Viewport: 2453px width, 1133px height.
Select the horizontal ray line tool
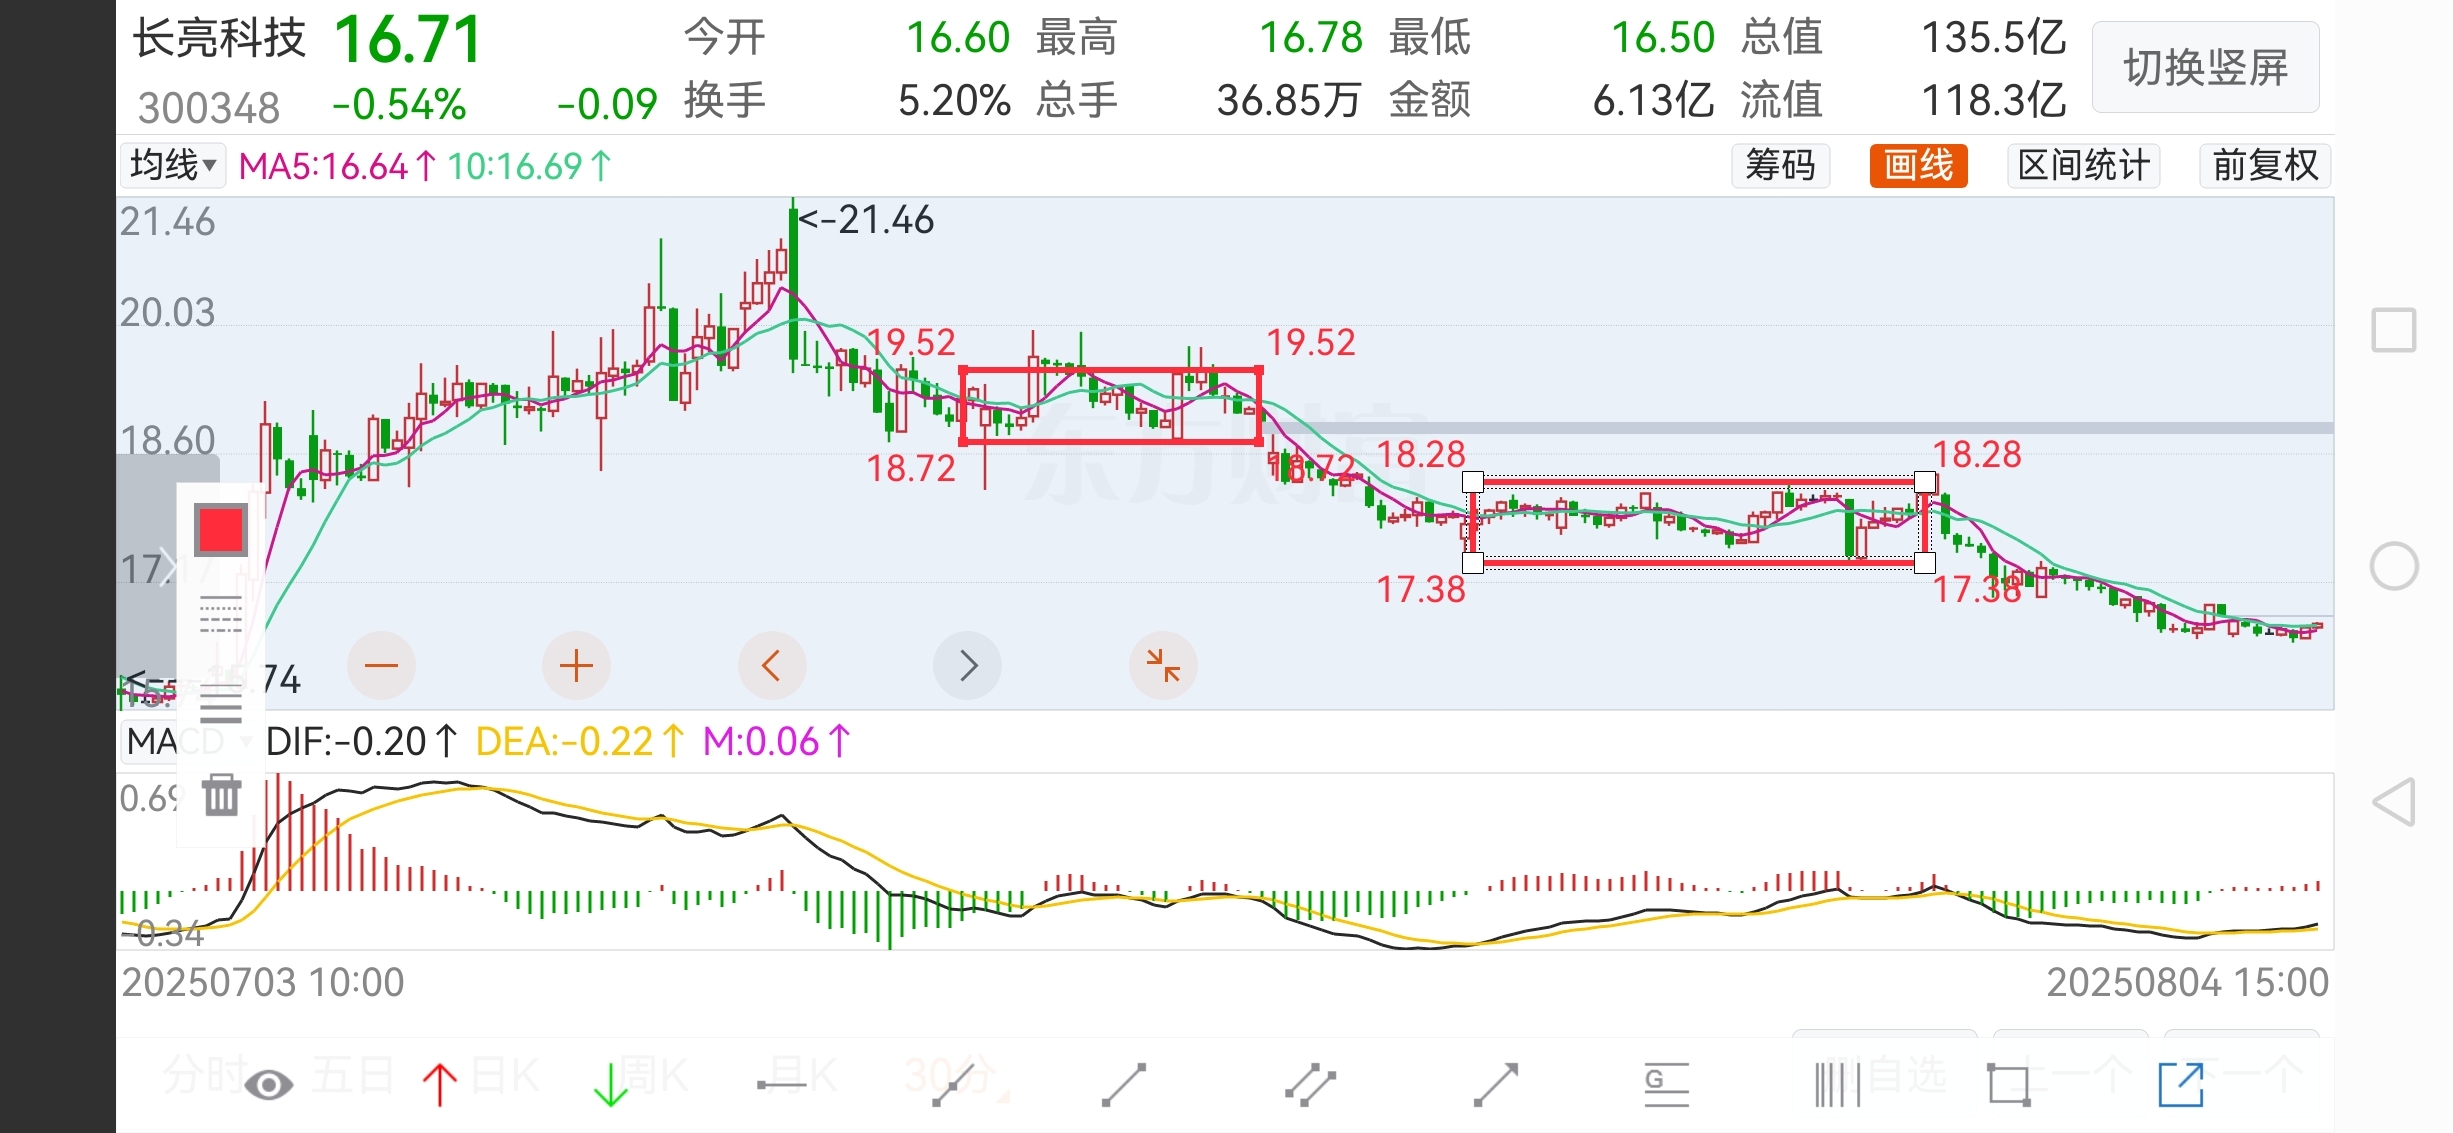tap(781, 1085)
